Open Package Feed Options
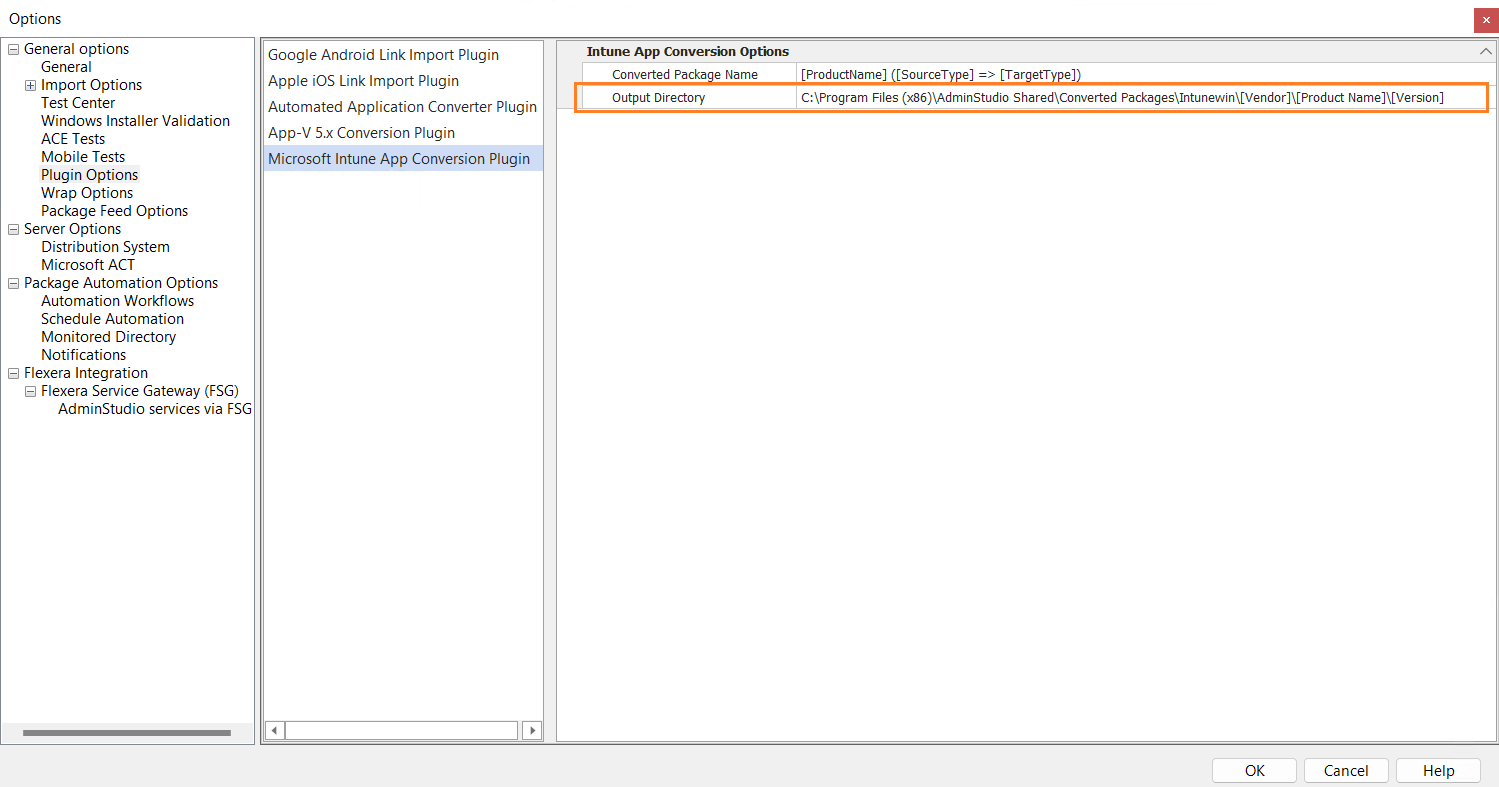 114,211
